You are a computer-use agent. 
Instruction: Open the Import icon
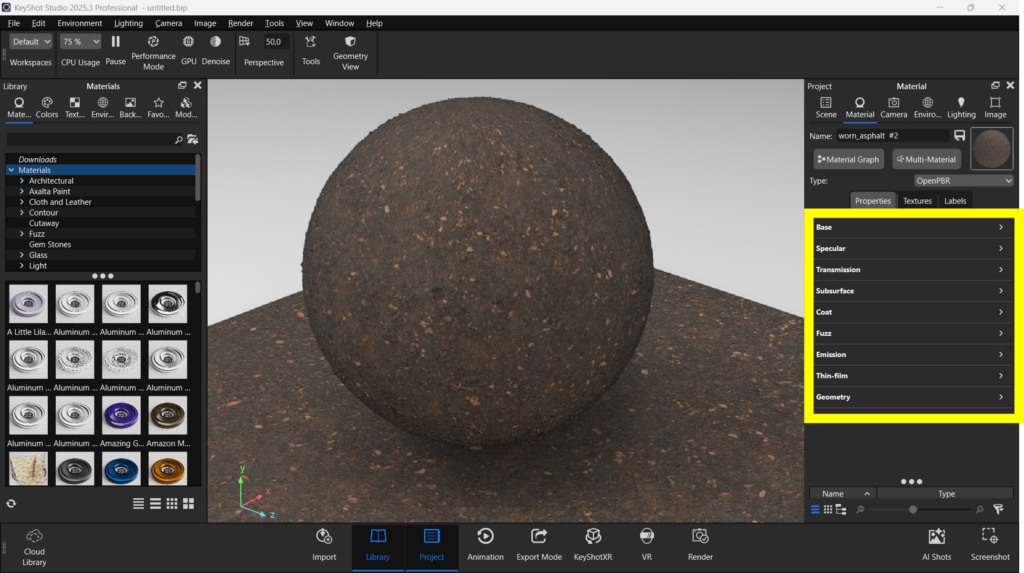tap(324, 537)
